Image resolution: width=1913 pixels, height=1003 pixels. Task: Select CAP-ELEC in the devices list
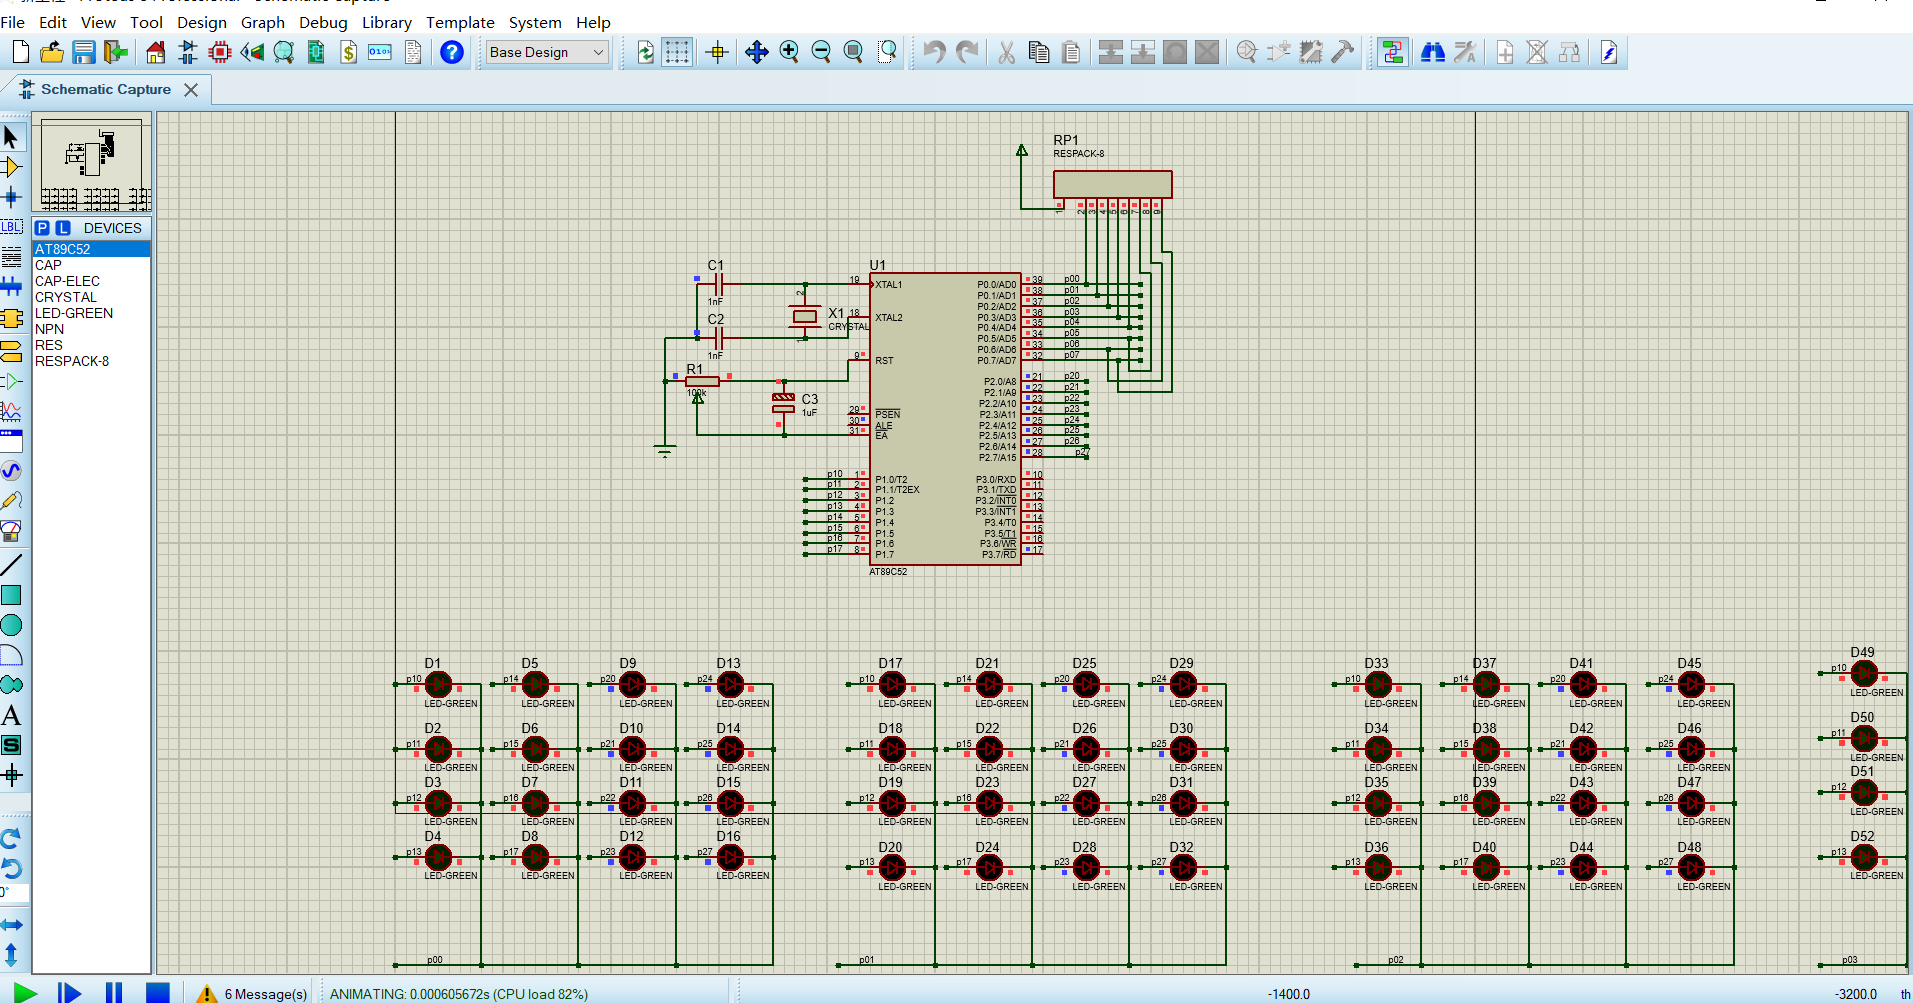click(x=91, y=281)
